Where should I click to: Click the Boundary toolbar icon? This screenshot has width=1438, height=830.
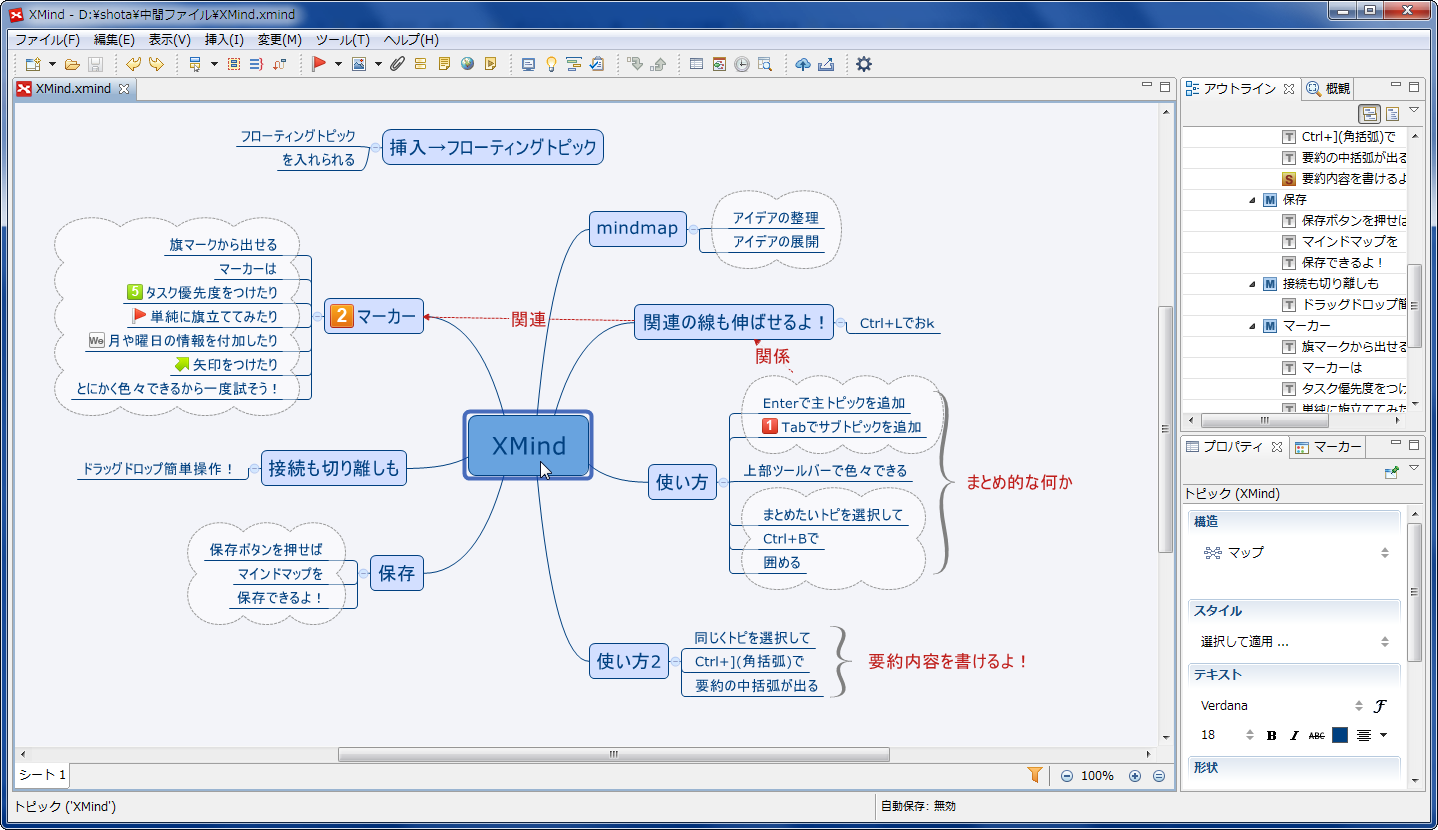234,64
